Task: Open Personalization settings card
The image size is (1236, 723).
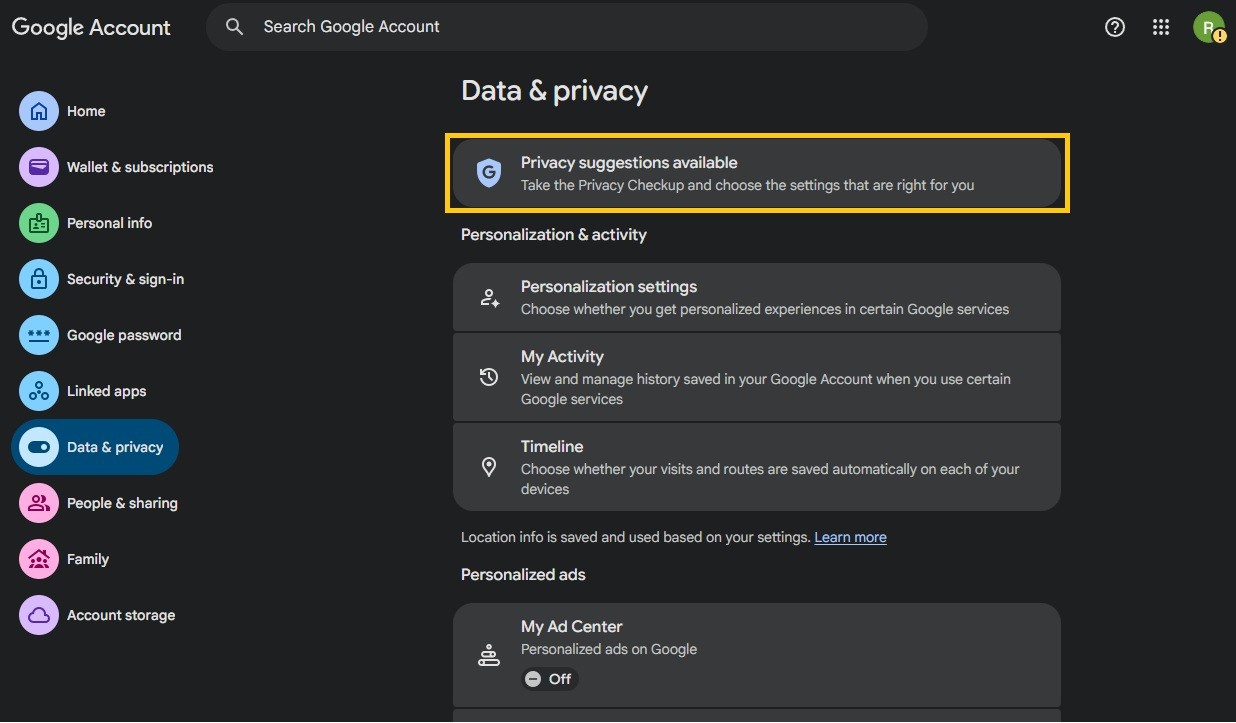Action: pyautogui.click(x=757, y=297)
